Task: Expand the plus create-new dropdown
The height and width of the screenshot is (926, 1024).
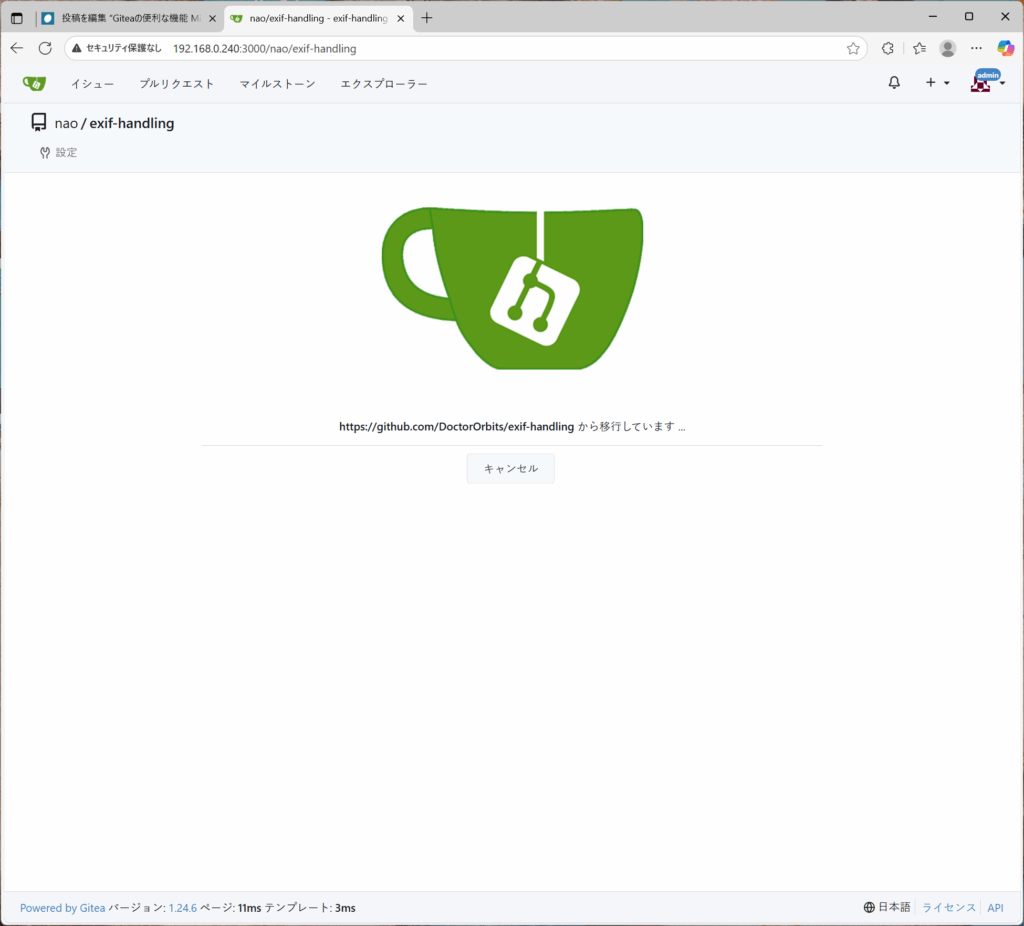Action: coord(936,83)
